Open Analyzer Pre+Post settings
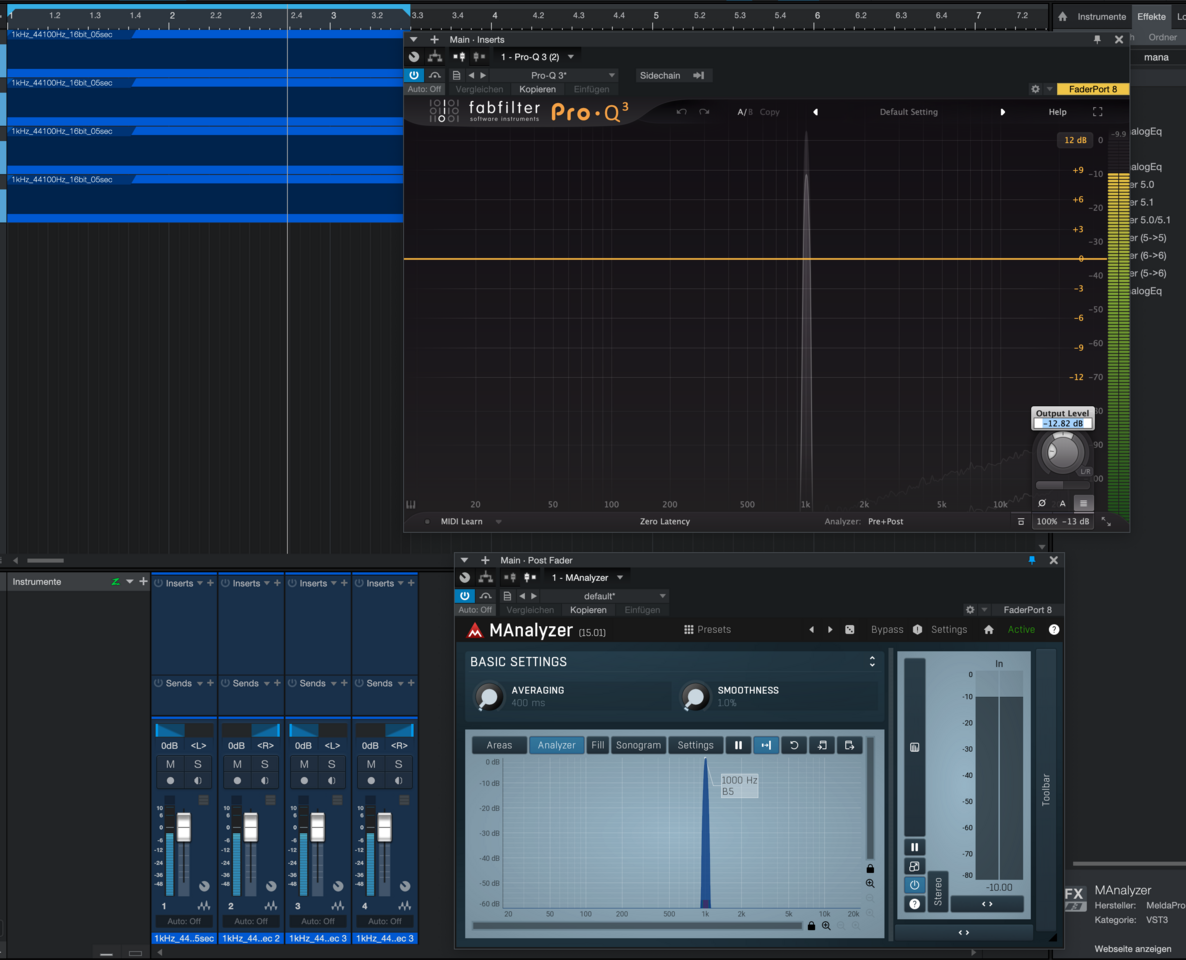Viewport: 1186px width, 960px height. pos(886,521)
